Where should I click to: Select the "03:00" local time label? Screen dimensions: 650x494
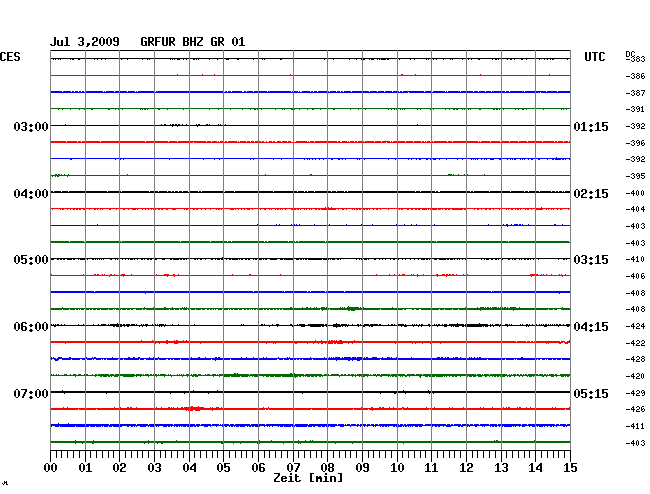click(31, 126)
